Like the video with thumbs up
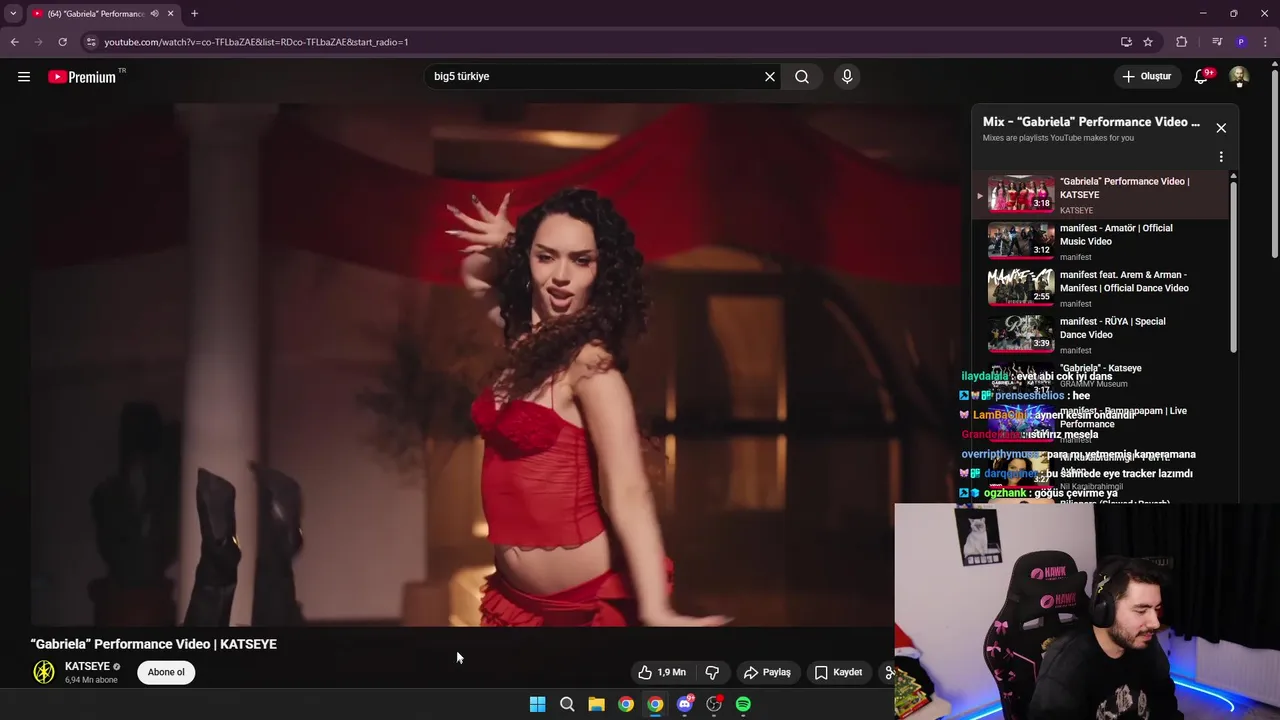 [x=663, y=673]
